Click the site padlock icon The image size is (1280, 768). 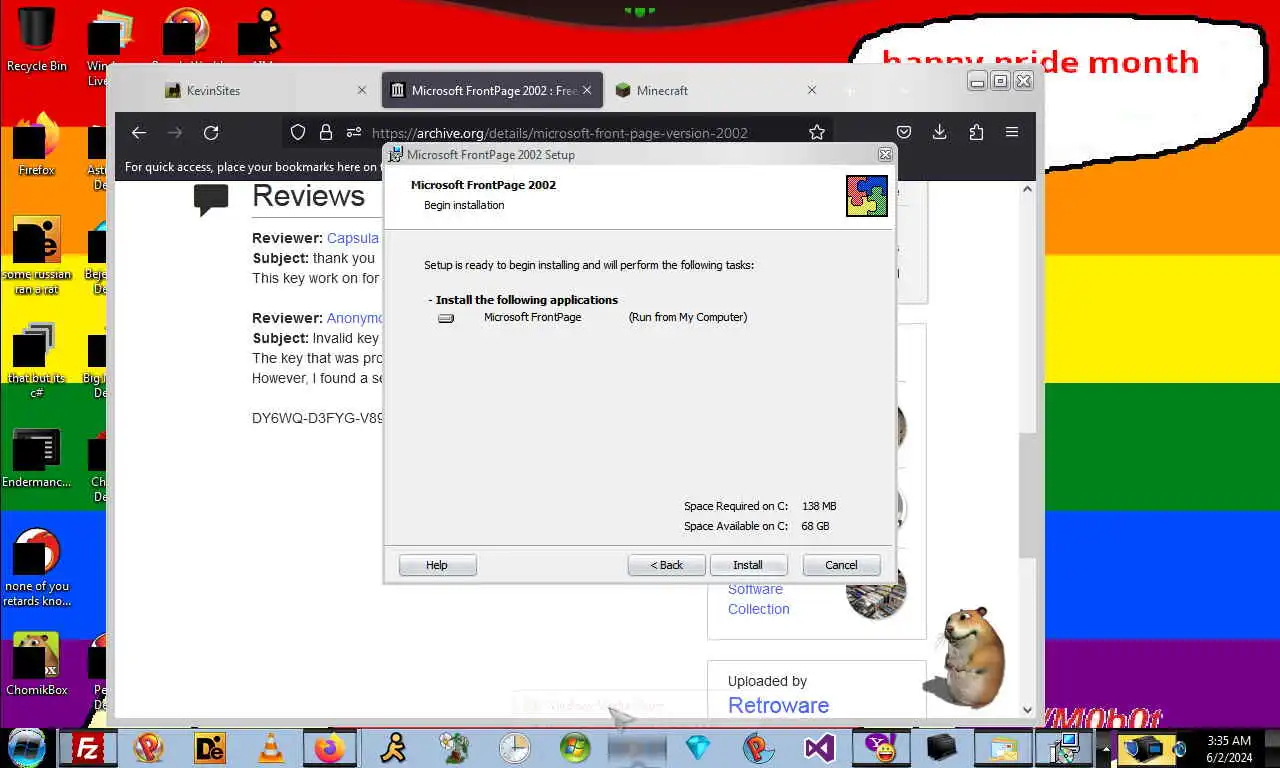[x=325, y=132]
